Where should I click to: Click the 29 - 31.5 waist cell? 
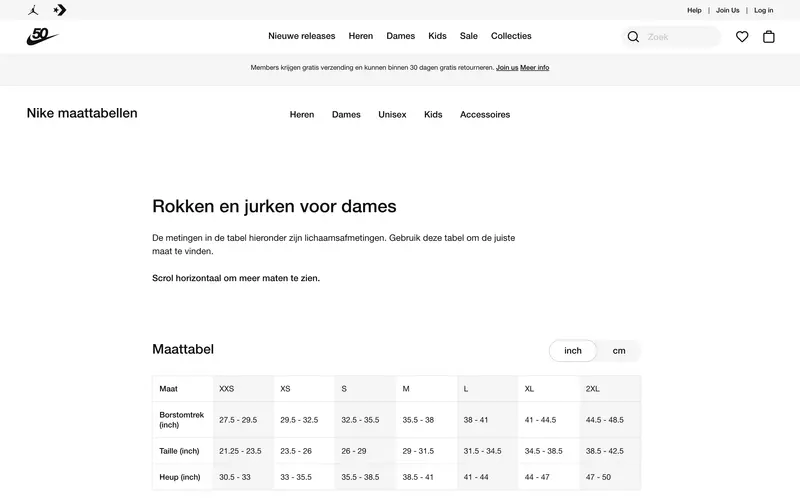(427, 451)
